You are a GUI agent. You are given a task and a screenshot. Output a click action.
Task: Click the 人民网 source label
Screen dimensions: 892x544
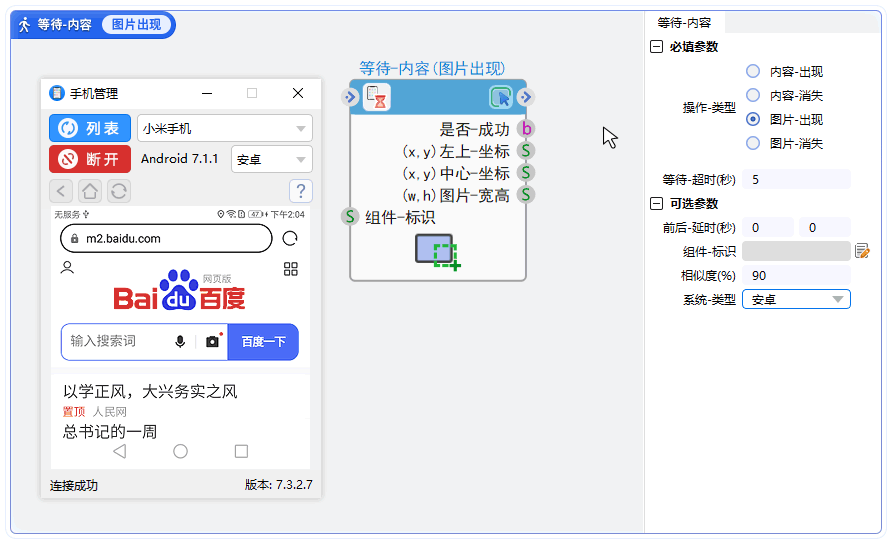110,411
